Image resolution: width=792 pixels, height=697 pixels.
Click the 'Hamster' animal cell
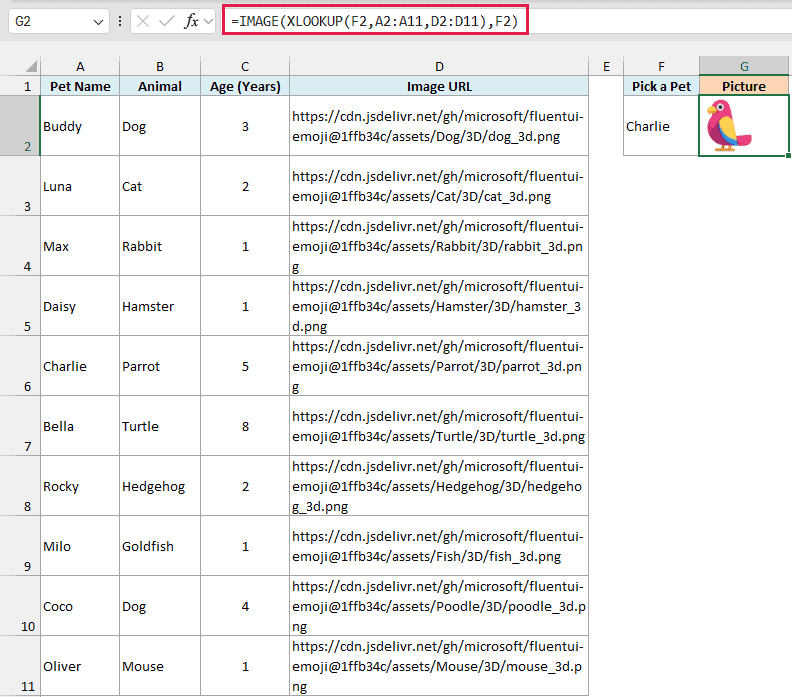160,306
